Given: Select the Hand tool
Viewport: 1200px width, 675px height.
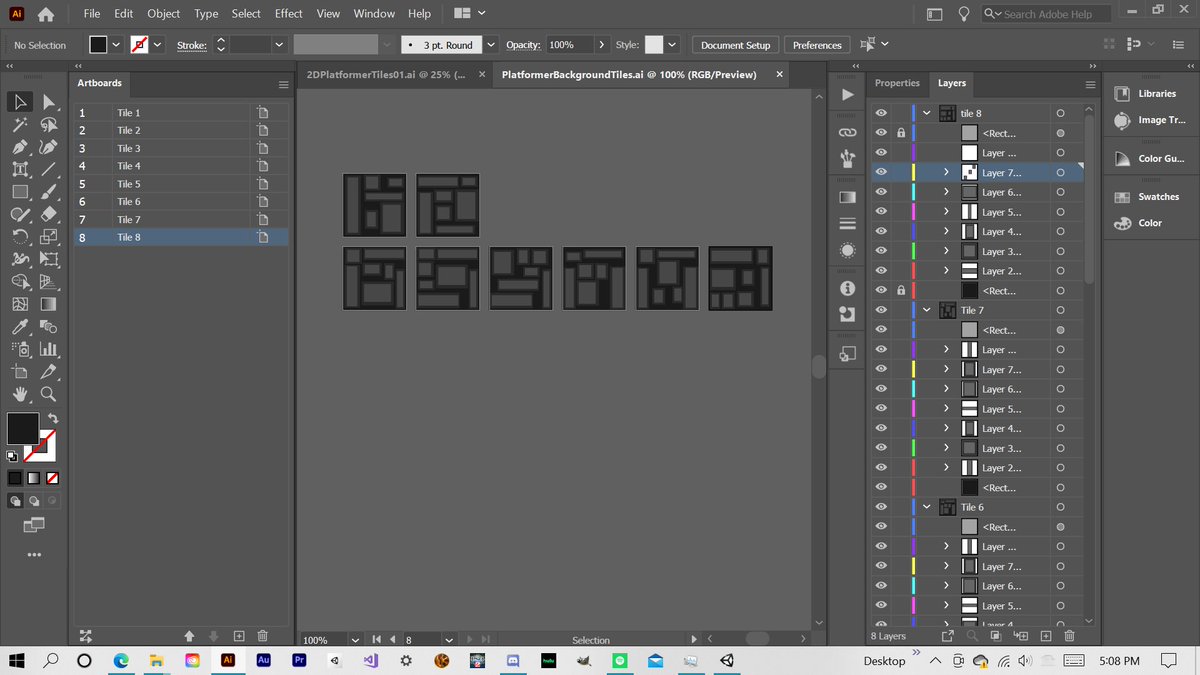Looking at the screenshot, I should pyautogui.click(x=20, y=394).
